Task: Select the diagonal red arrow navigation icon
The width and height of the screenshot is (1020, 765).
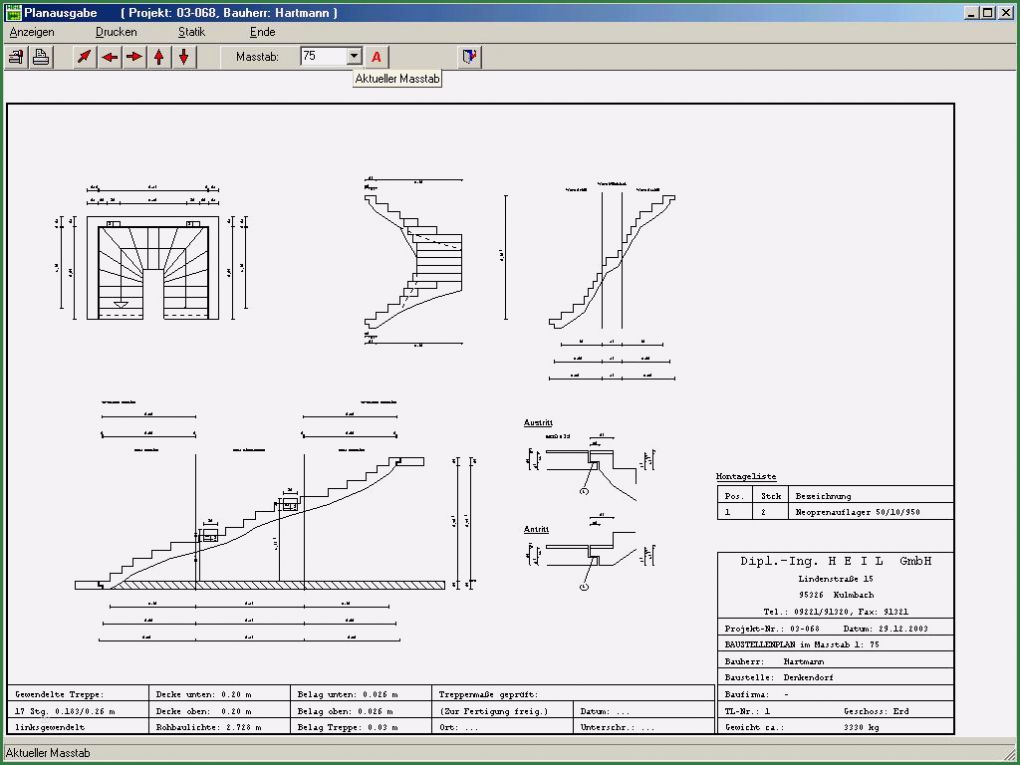Action: point(84,56)
